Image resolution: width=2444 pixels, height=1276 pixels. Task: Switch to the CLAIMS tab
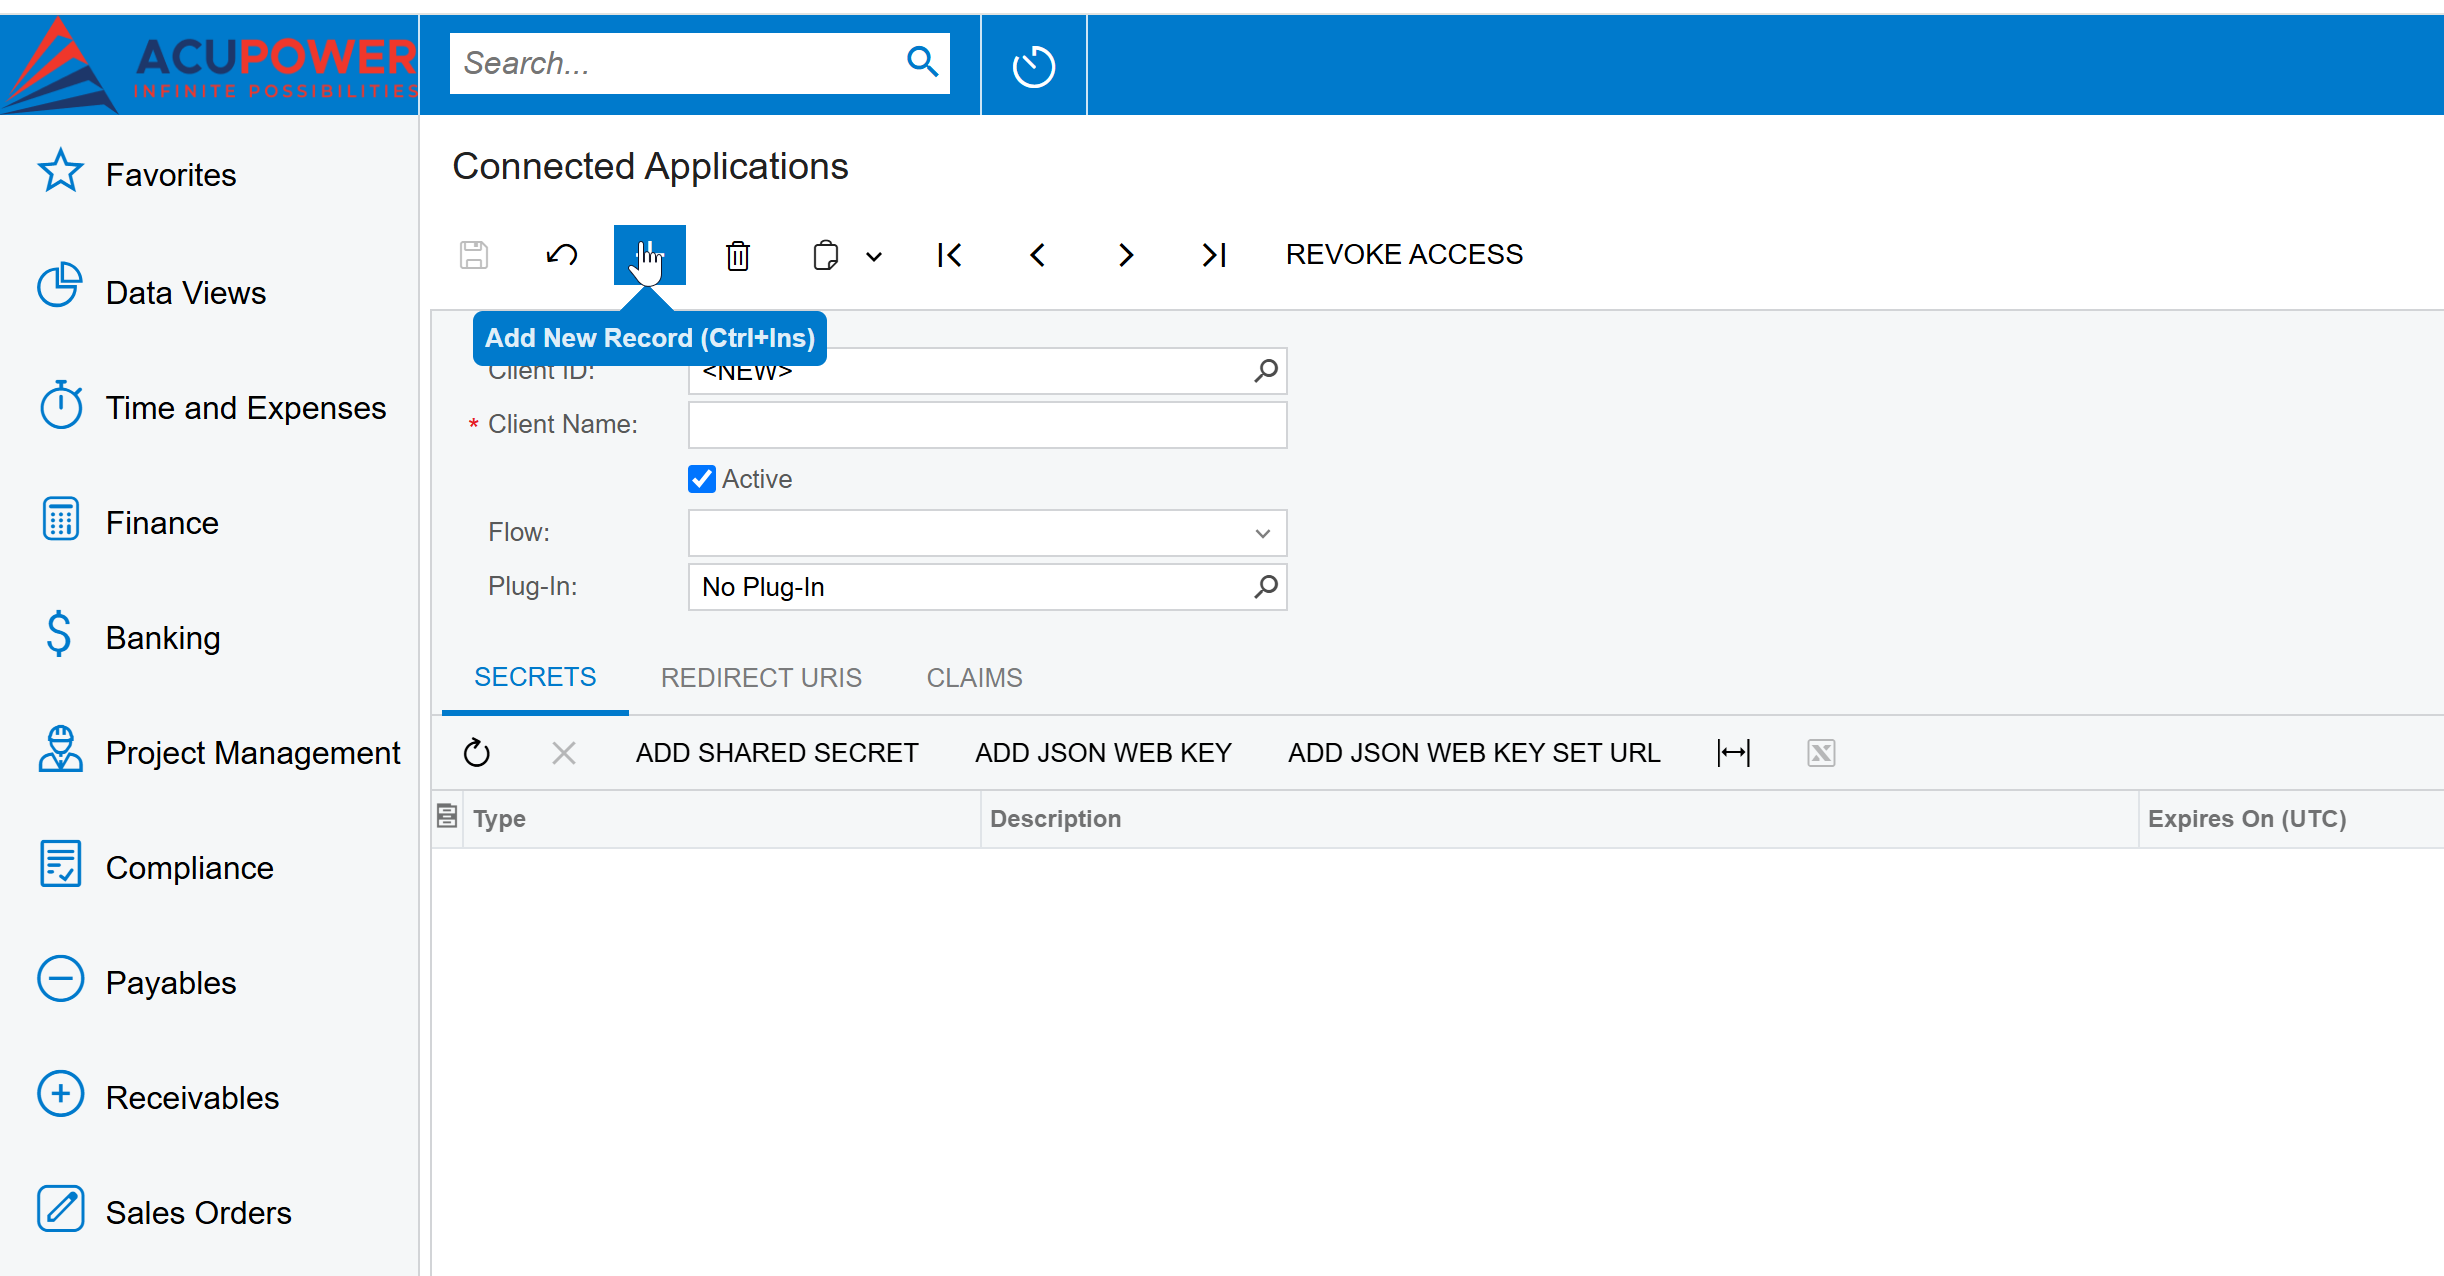973,678
